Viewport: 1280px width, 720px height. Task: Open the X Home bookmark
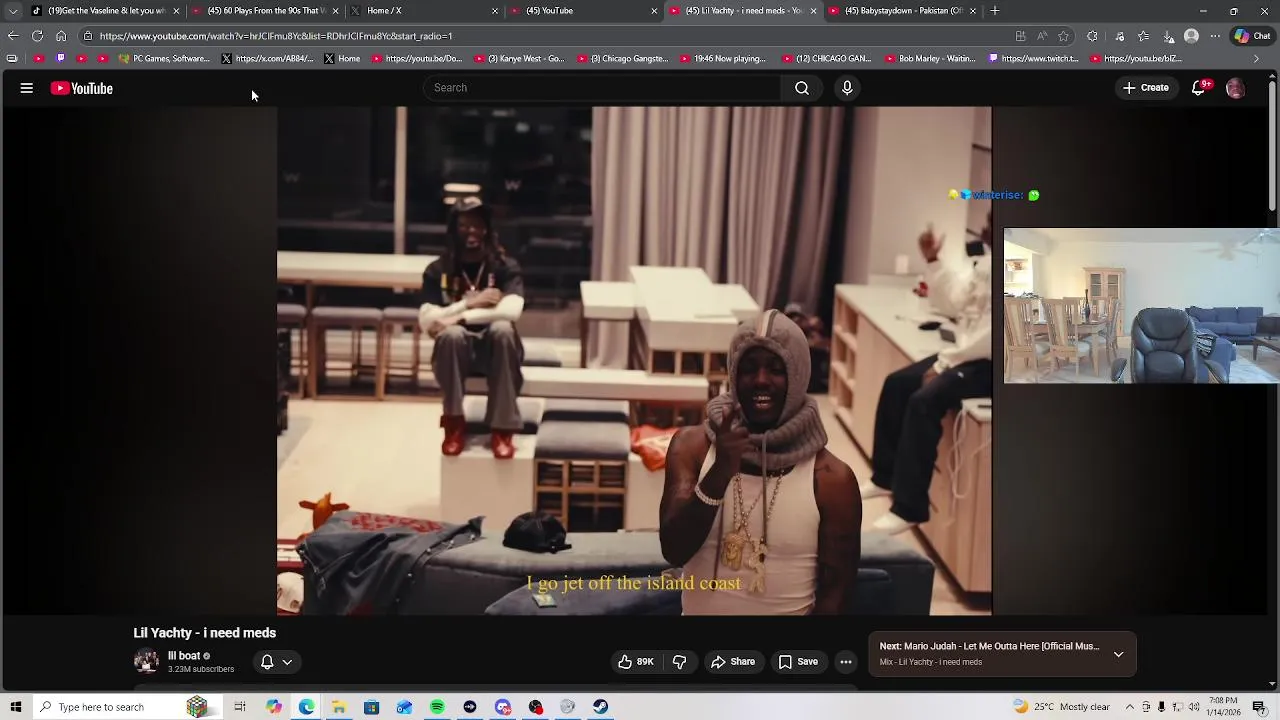click(341, 58)
